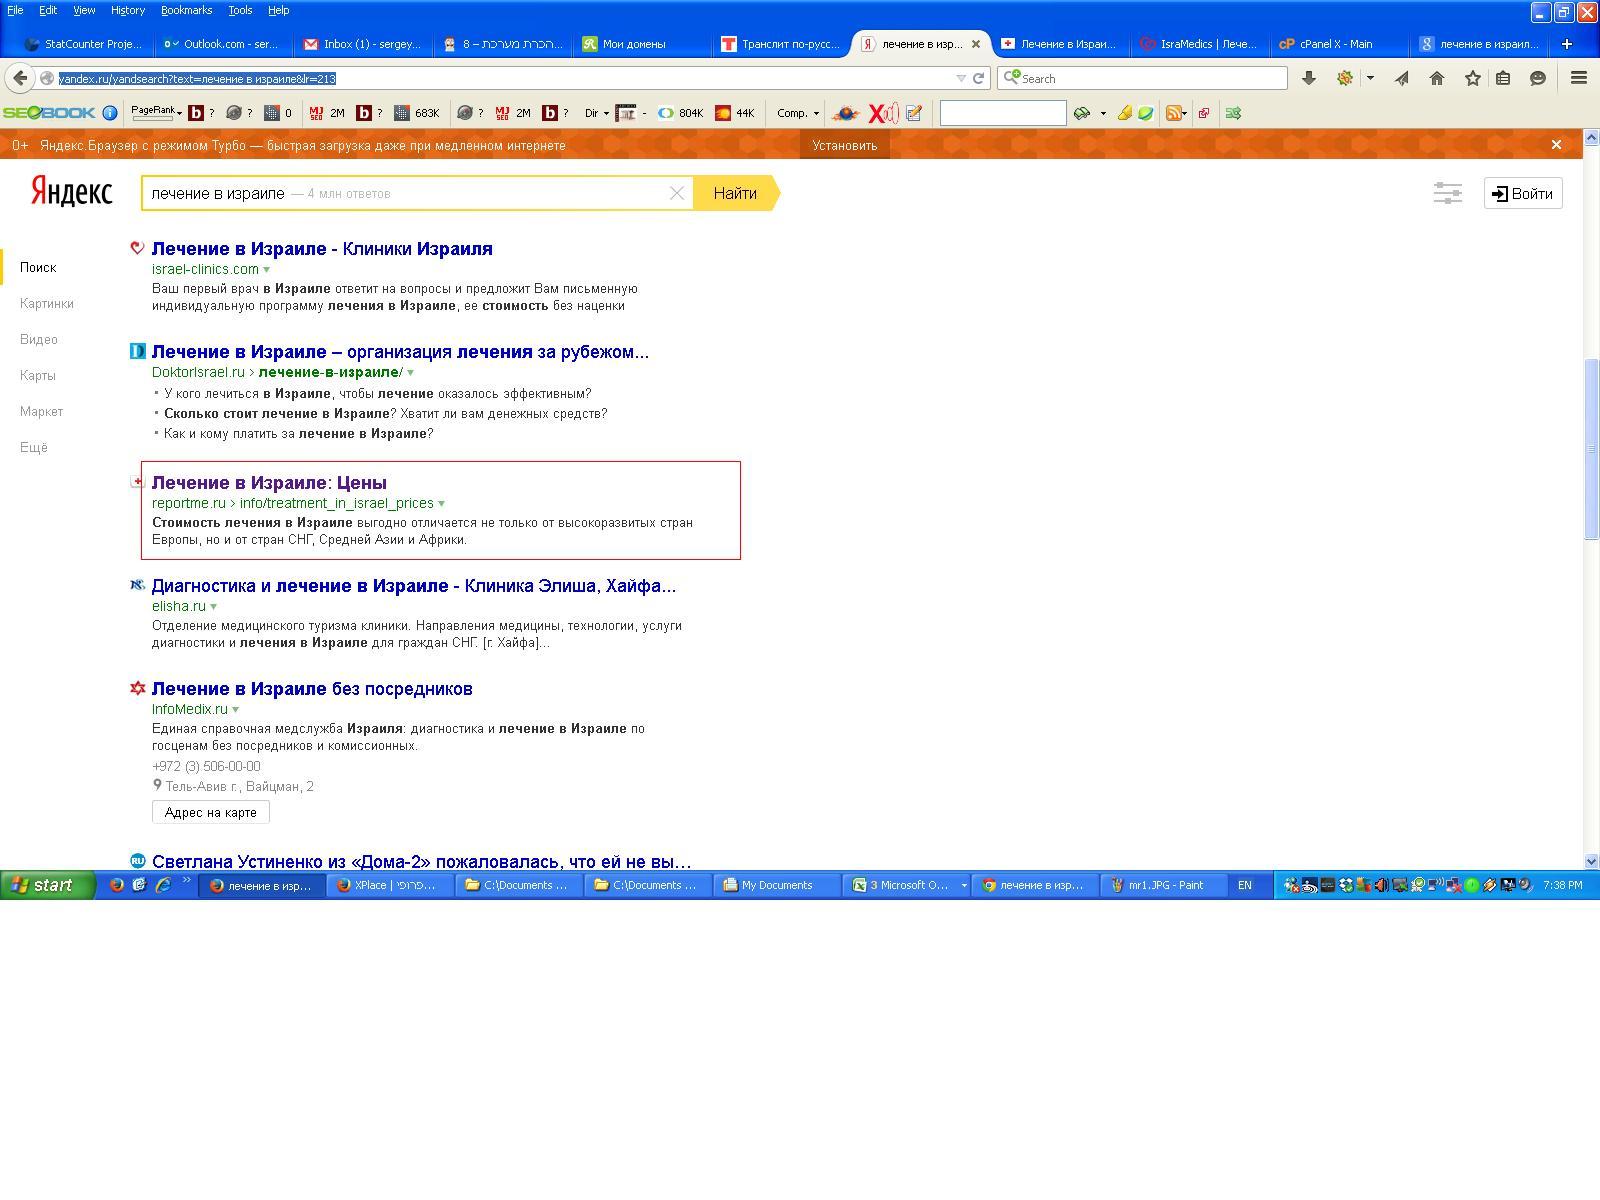
Task: Close the Yandex Browser orange promo banner
Action: (x=1556, y=145)
